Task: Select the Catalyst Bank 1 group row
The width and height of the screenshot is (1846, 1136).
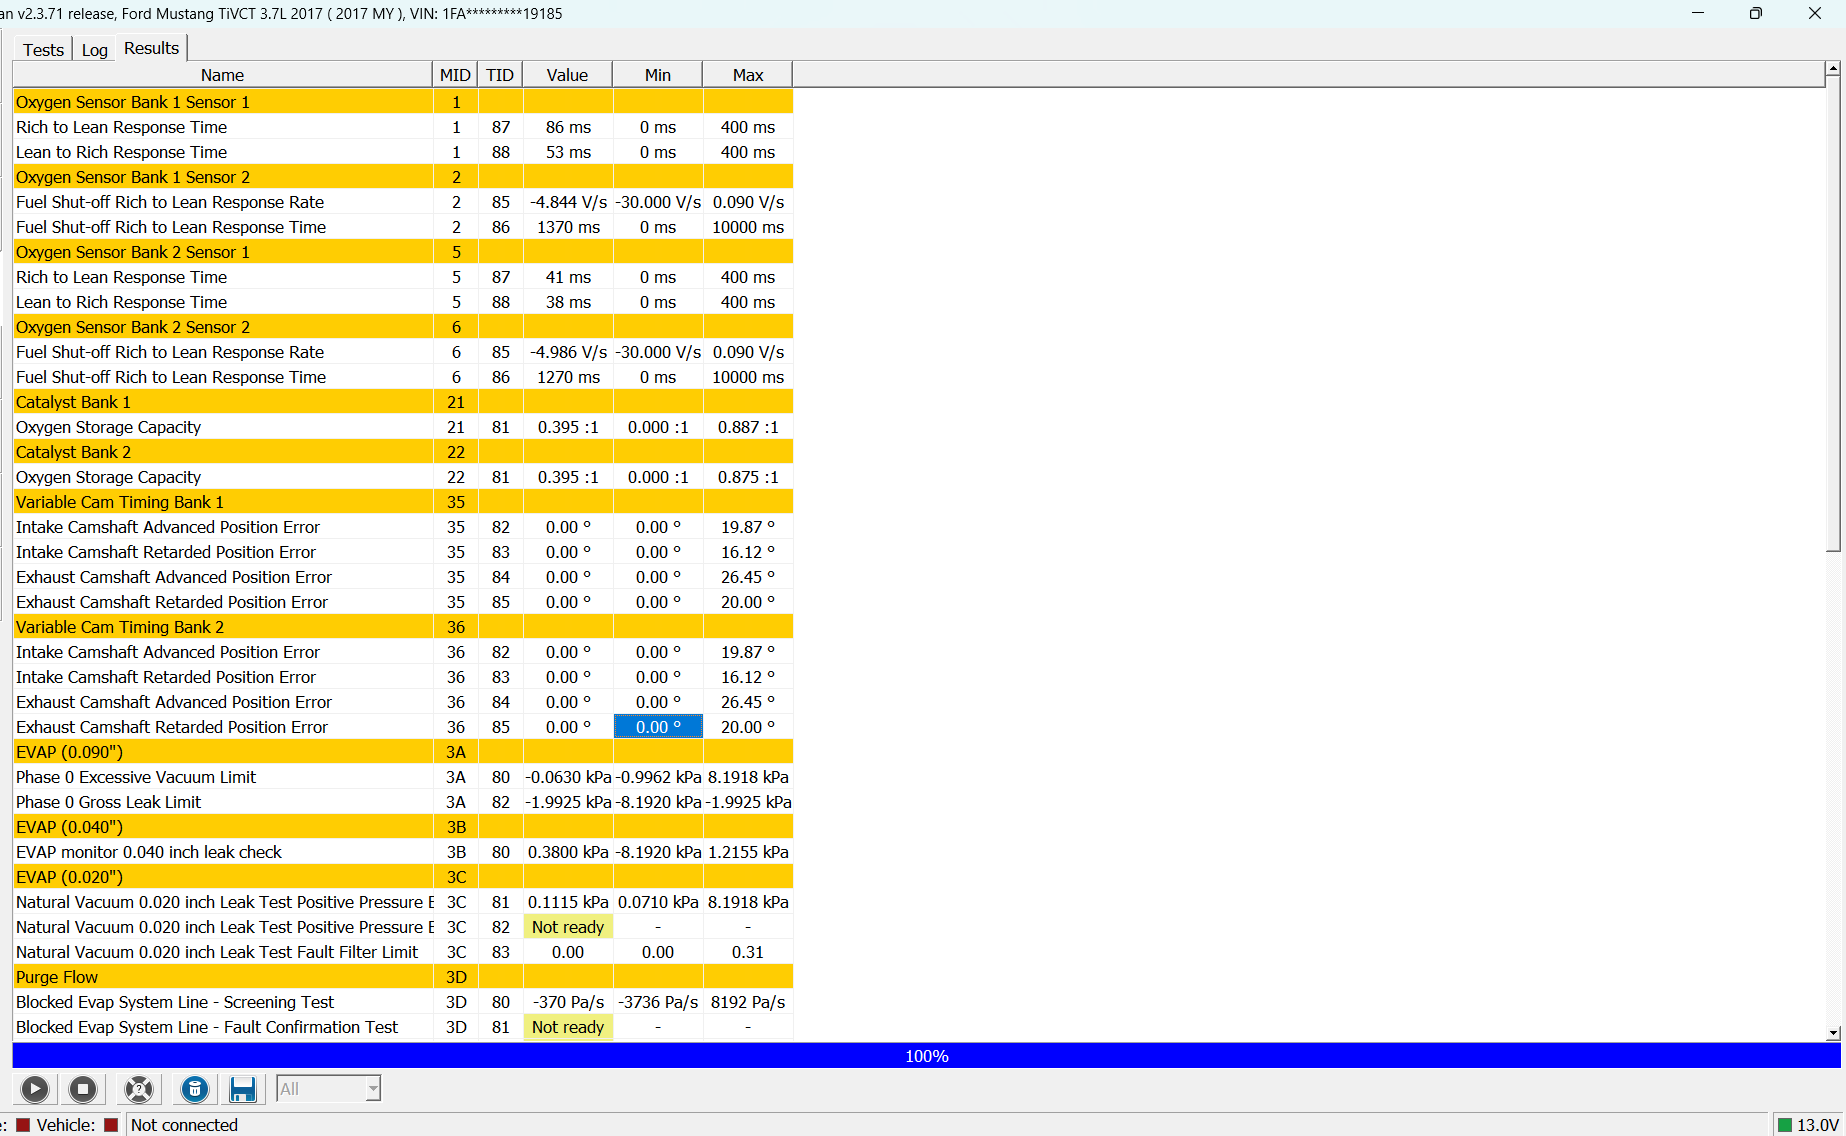Action: click(x=403, y=402)
